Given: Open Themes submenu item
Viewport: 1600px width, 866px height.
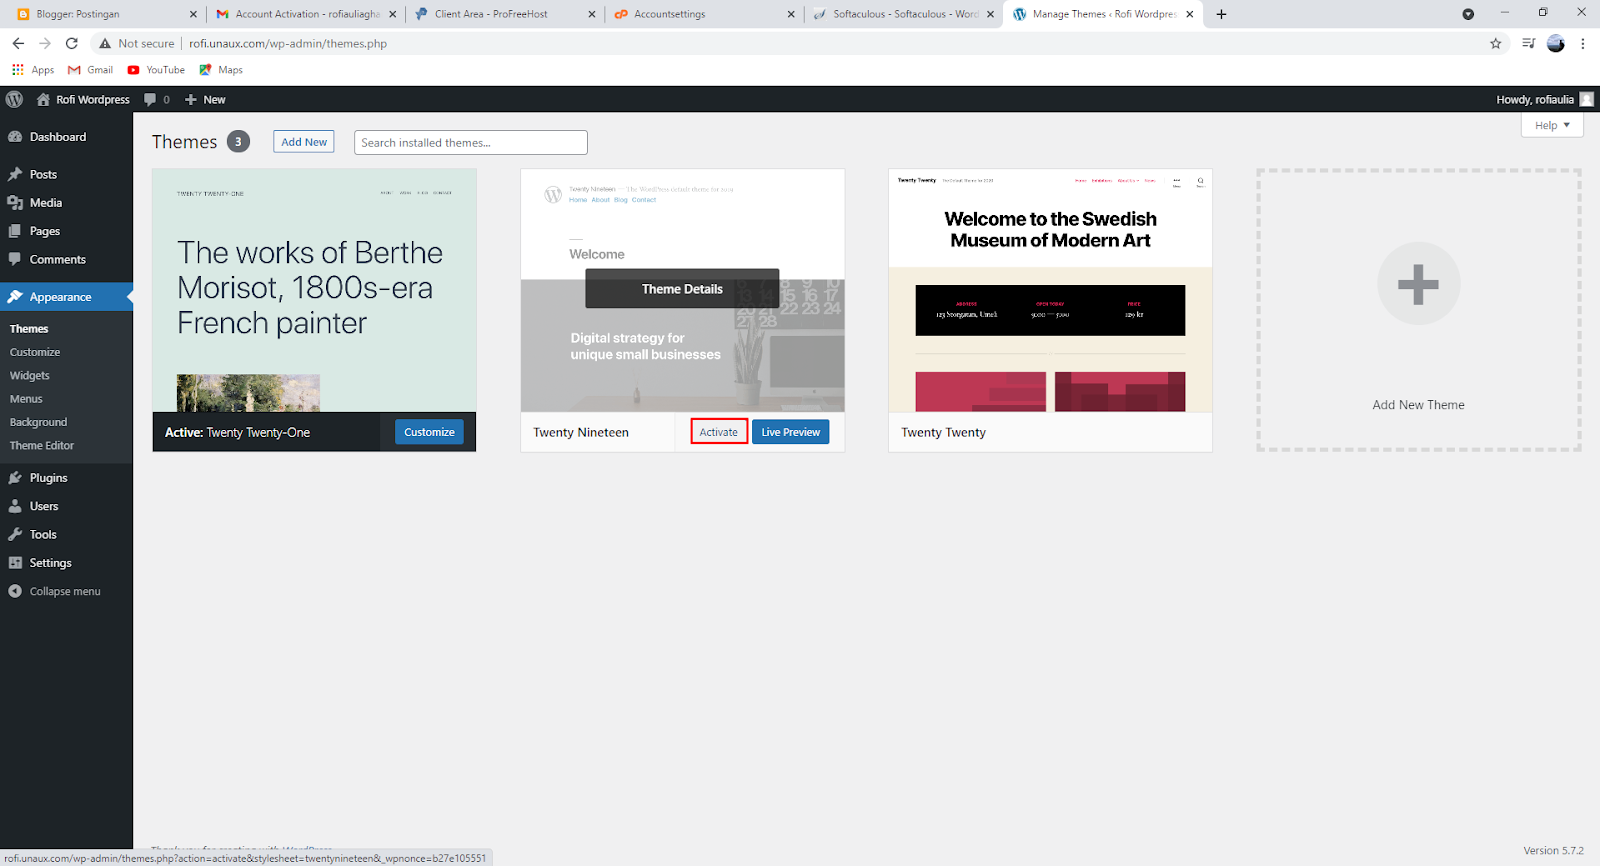Looking at the screenshot, I should click(29, 328).
